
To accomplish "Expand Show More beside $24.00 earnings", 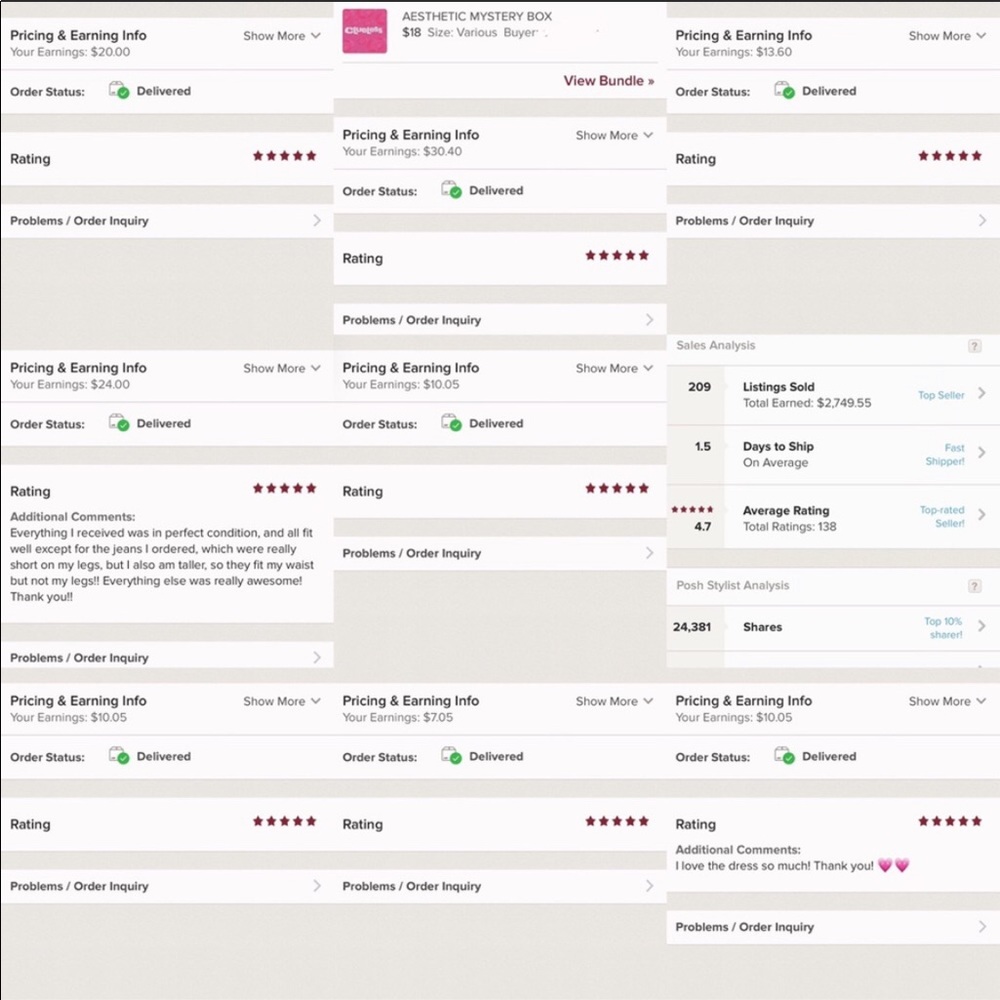I will click(x=282, y=369).
